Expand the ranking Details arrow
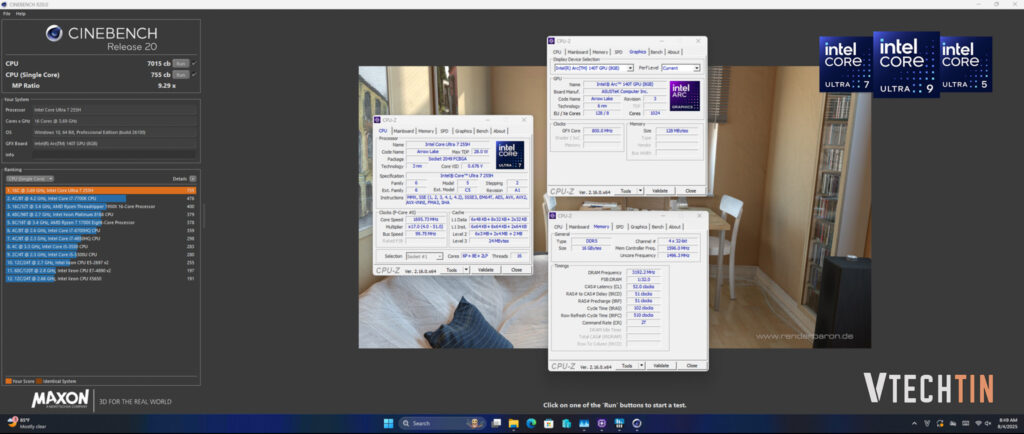Screen dimensions: 1024x434 click(193, 178)
